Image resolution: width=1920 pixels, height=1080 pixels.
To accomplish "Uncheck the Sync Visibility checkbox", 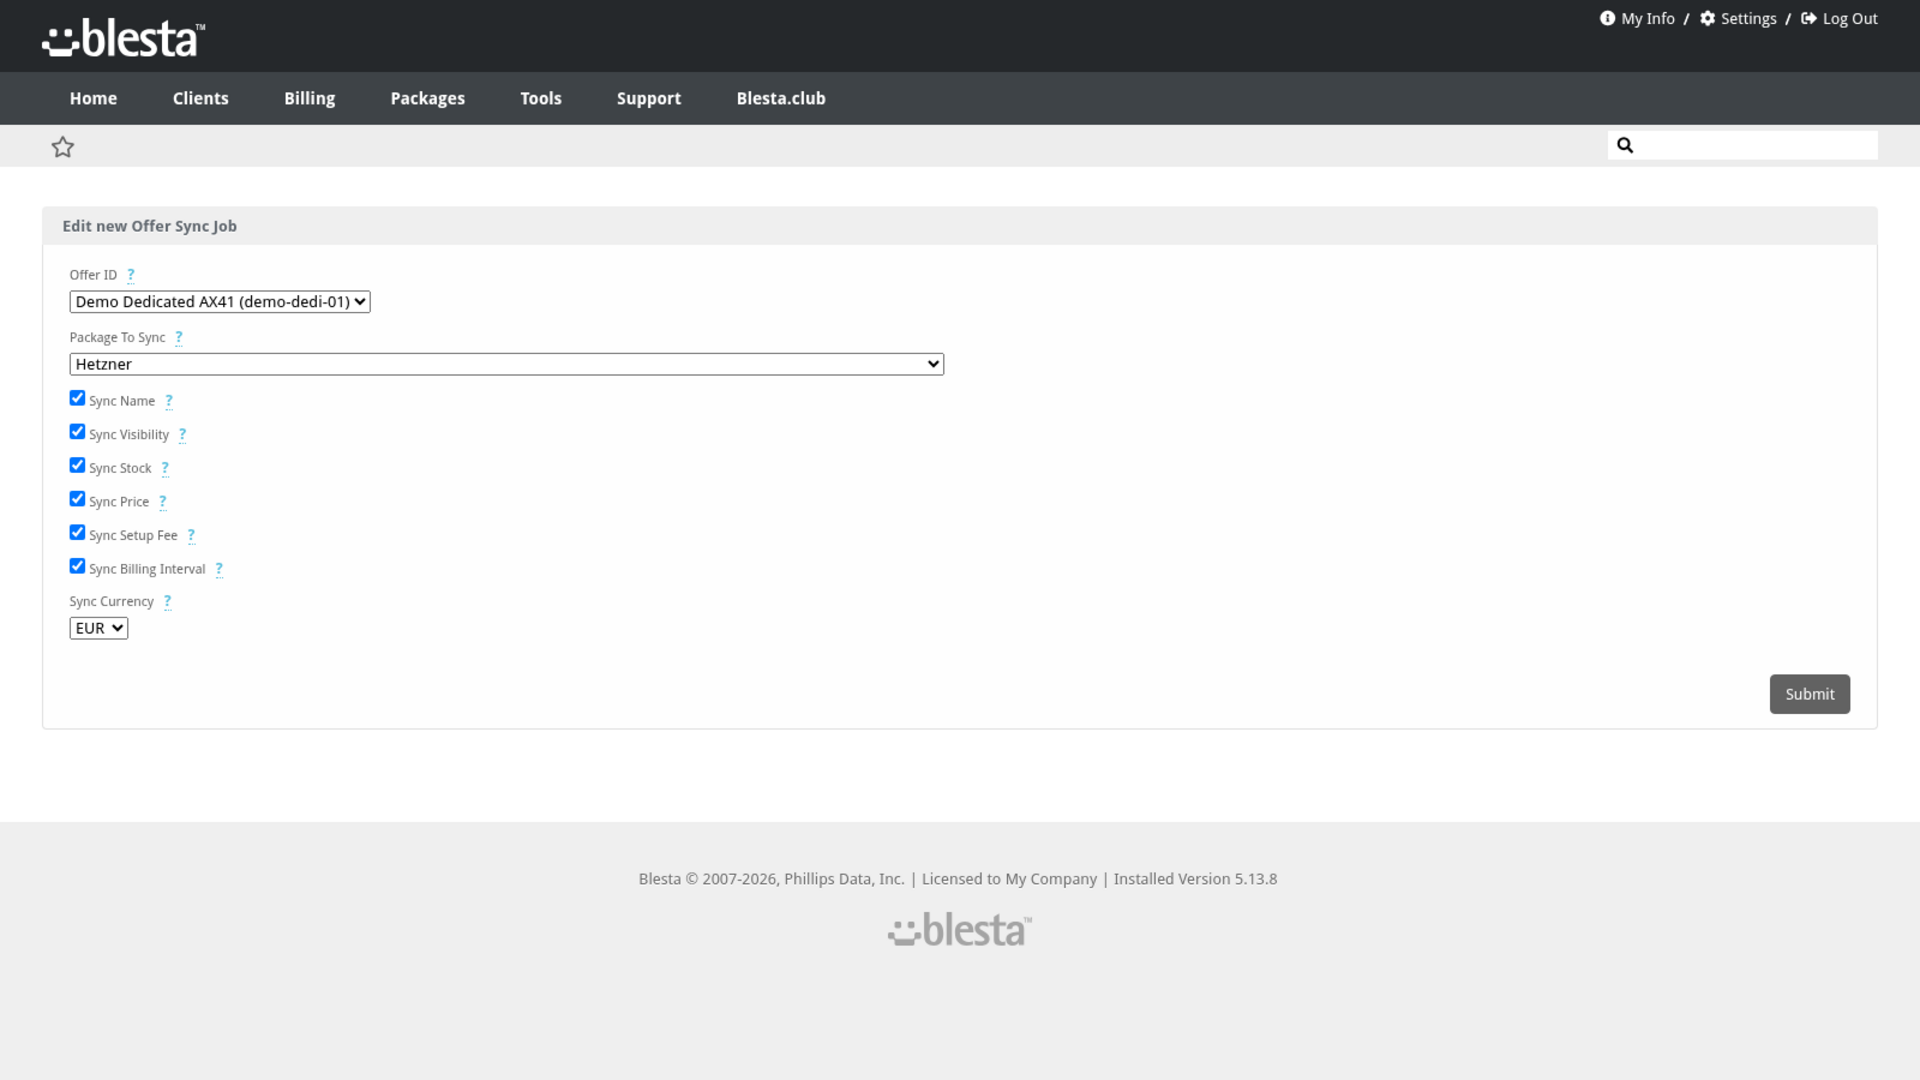I will tap(77, 432).
